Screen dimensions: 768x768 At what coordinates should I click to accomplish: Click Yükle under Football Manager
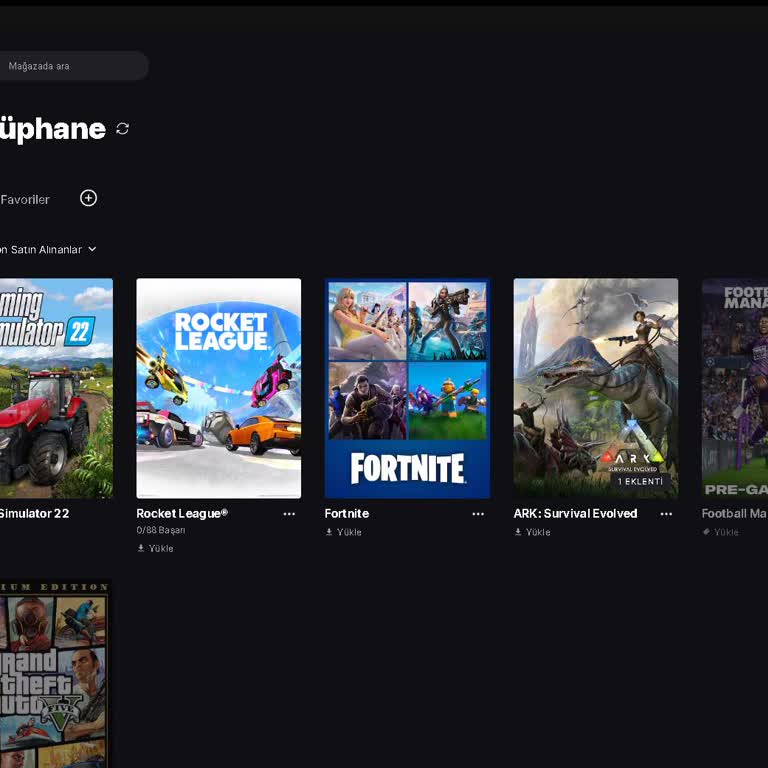point(726,532)
